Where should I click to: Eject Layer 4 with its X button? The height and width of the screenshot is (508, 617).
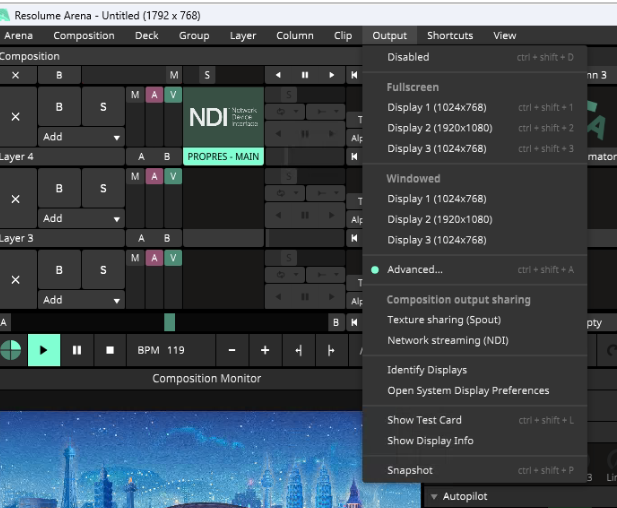pos(15,199)
